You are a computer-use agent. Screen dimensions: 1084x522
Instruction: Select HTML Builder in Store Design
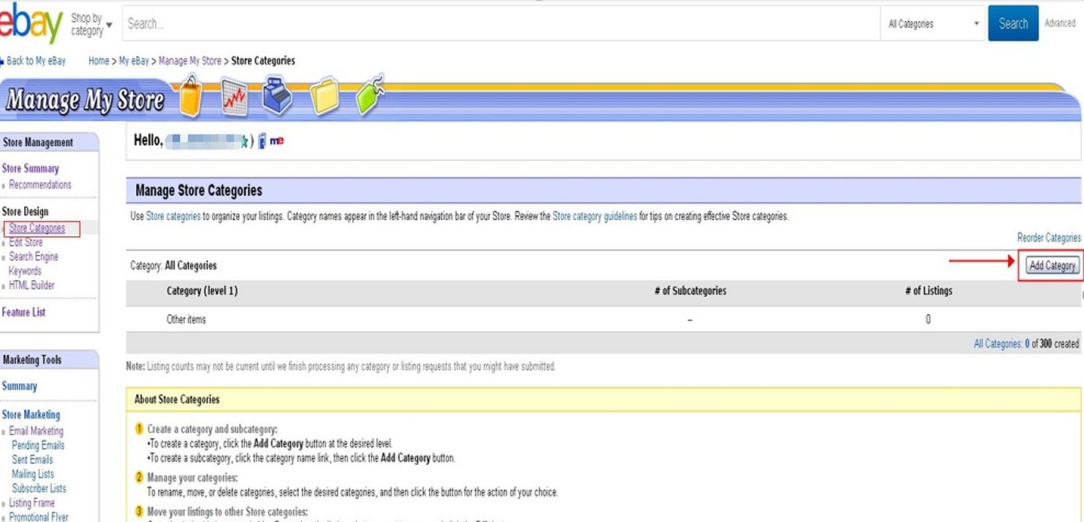pyautogui.click(x=32, y=285)
